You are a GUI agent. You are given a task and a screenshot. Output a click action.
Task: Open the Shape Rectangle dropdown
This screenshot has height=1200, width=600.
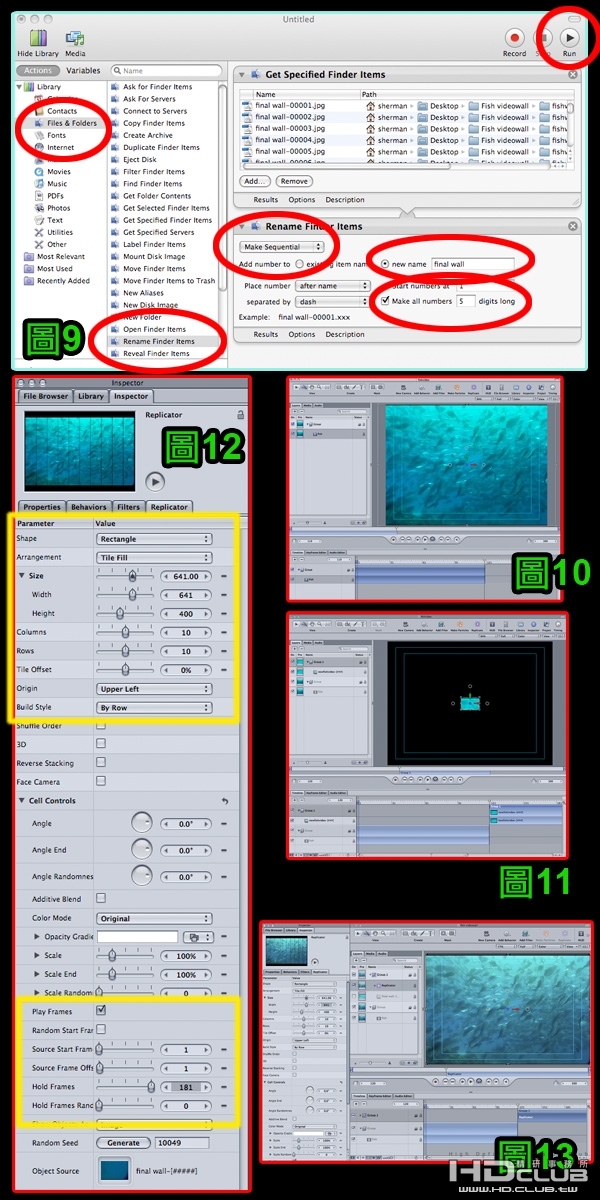pos(155,539)
